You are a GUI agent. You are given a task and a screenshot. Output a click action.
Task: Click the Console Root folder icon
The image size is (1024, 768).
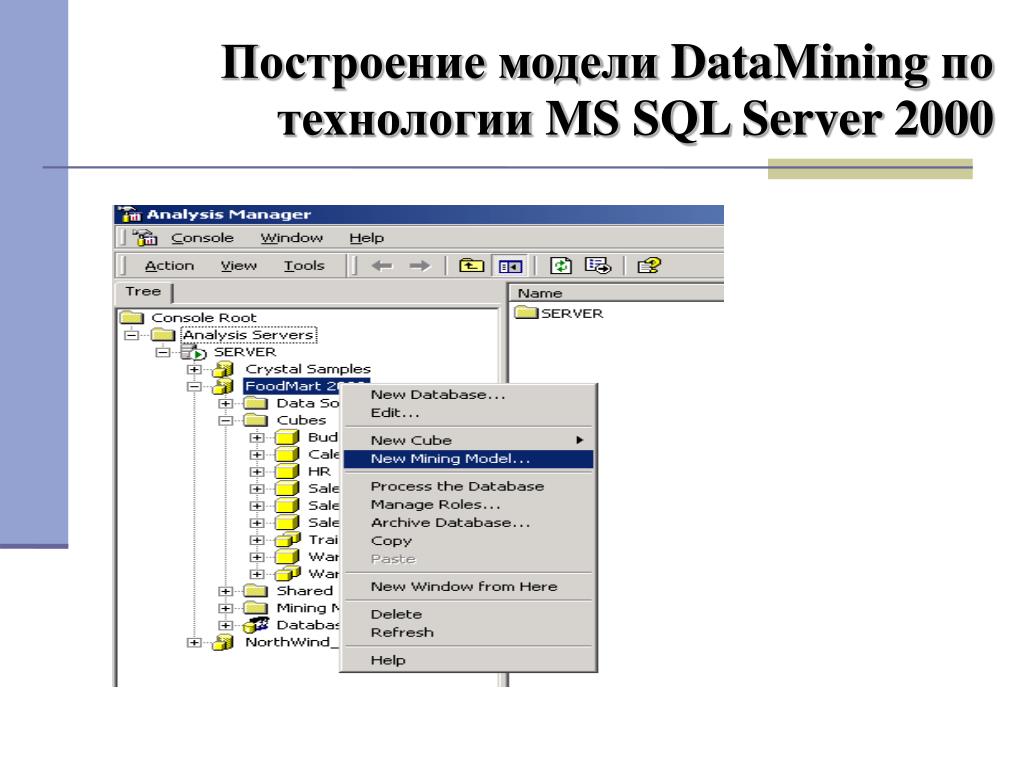[x=132, y=317]
